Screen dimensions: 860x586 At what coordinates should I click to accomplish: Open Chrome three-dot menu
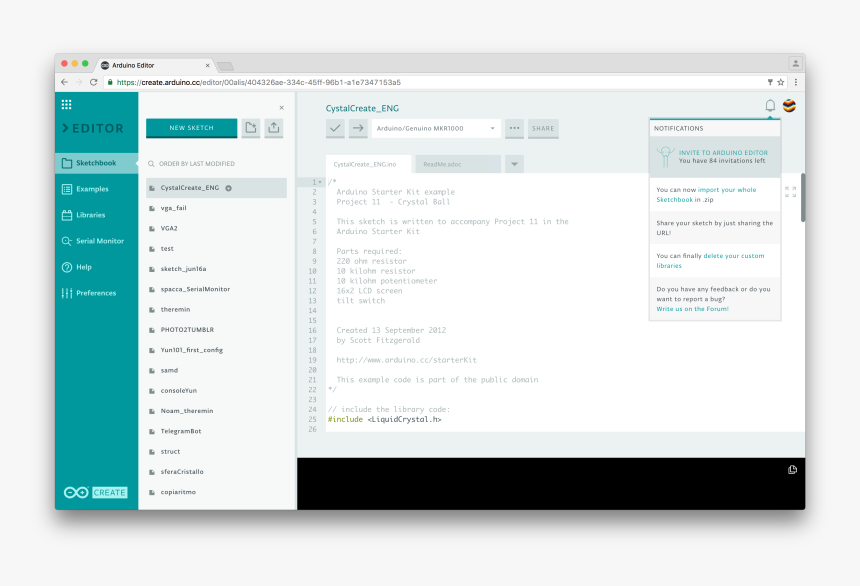click(x=796, y=82)
